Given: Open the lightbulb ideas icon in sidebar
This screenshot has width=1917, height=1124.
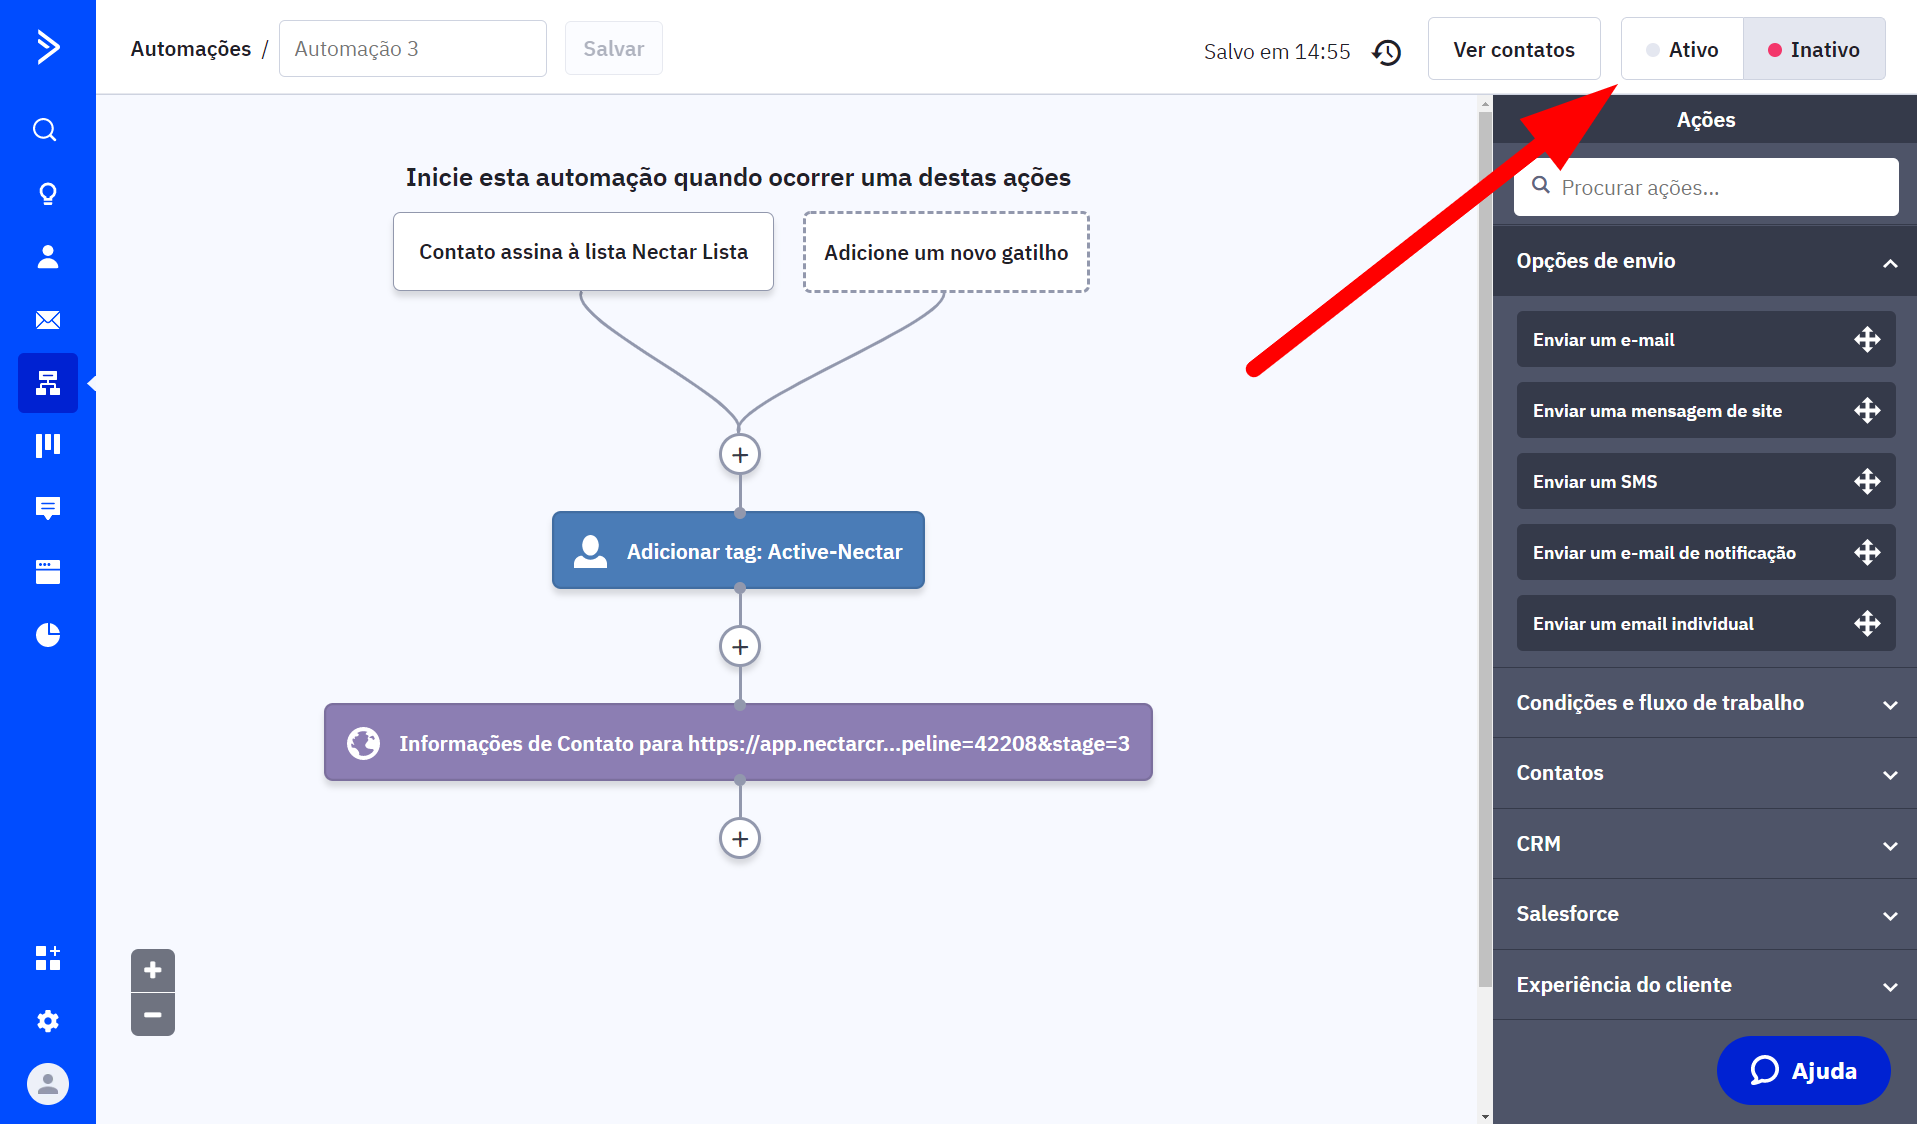Looking at the screenshot, I should click(x=47, y=193).
